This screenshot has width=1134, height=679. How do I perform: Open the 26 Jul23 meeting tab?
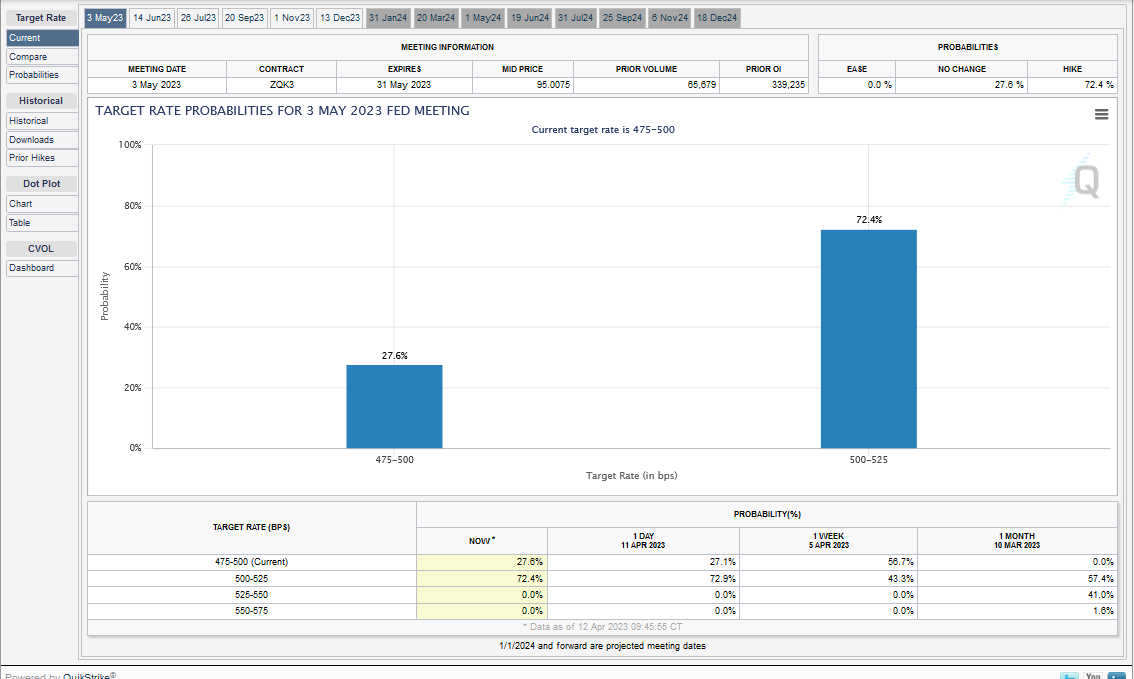(198, 18)
